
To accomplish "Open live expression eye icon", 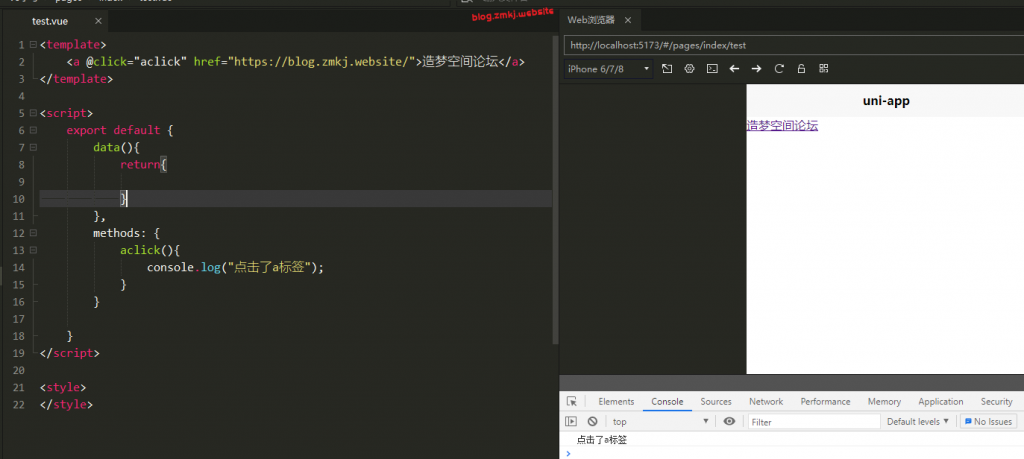I will click(x=729, y=422).
